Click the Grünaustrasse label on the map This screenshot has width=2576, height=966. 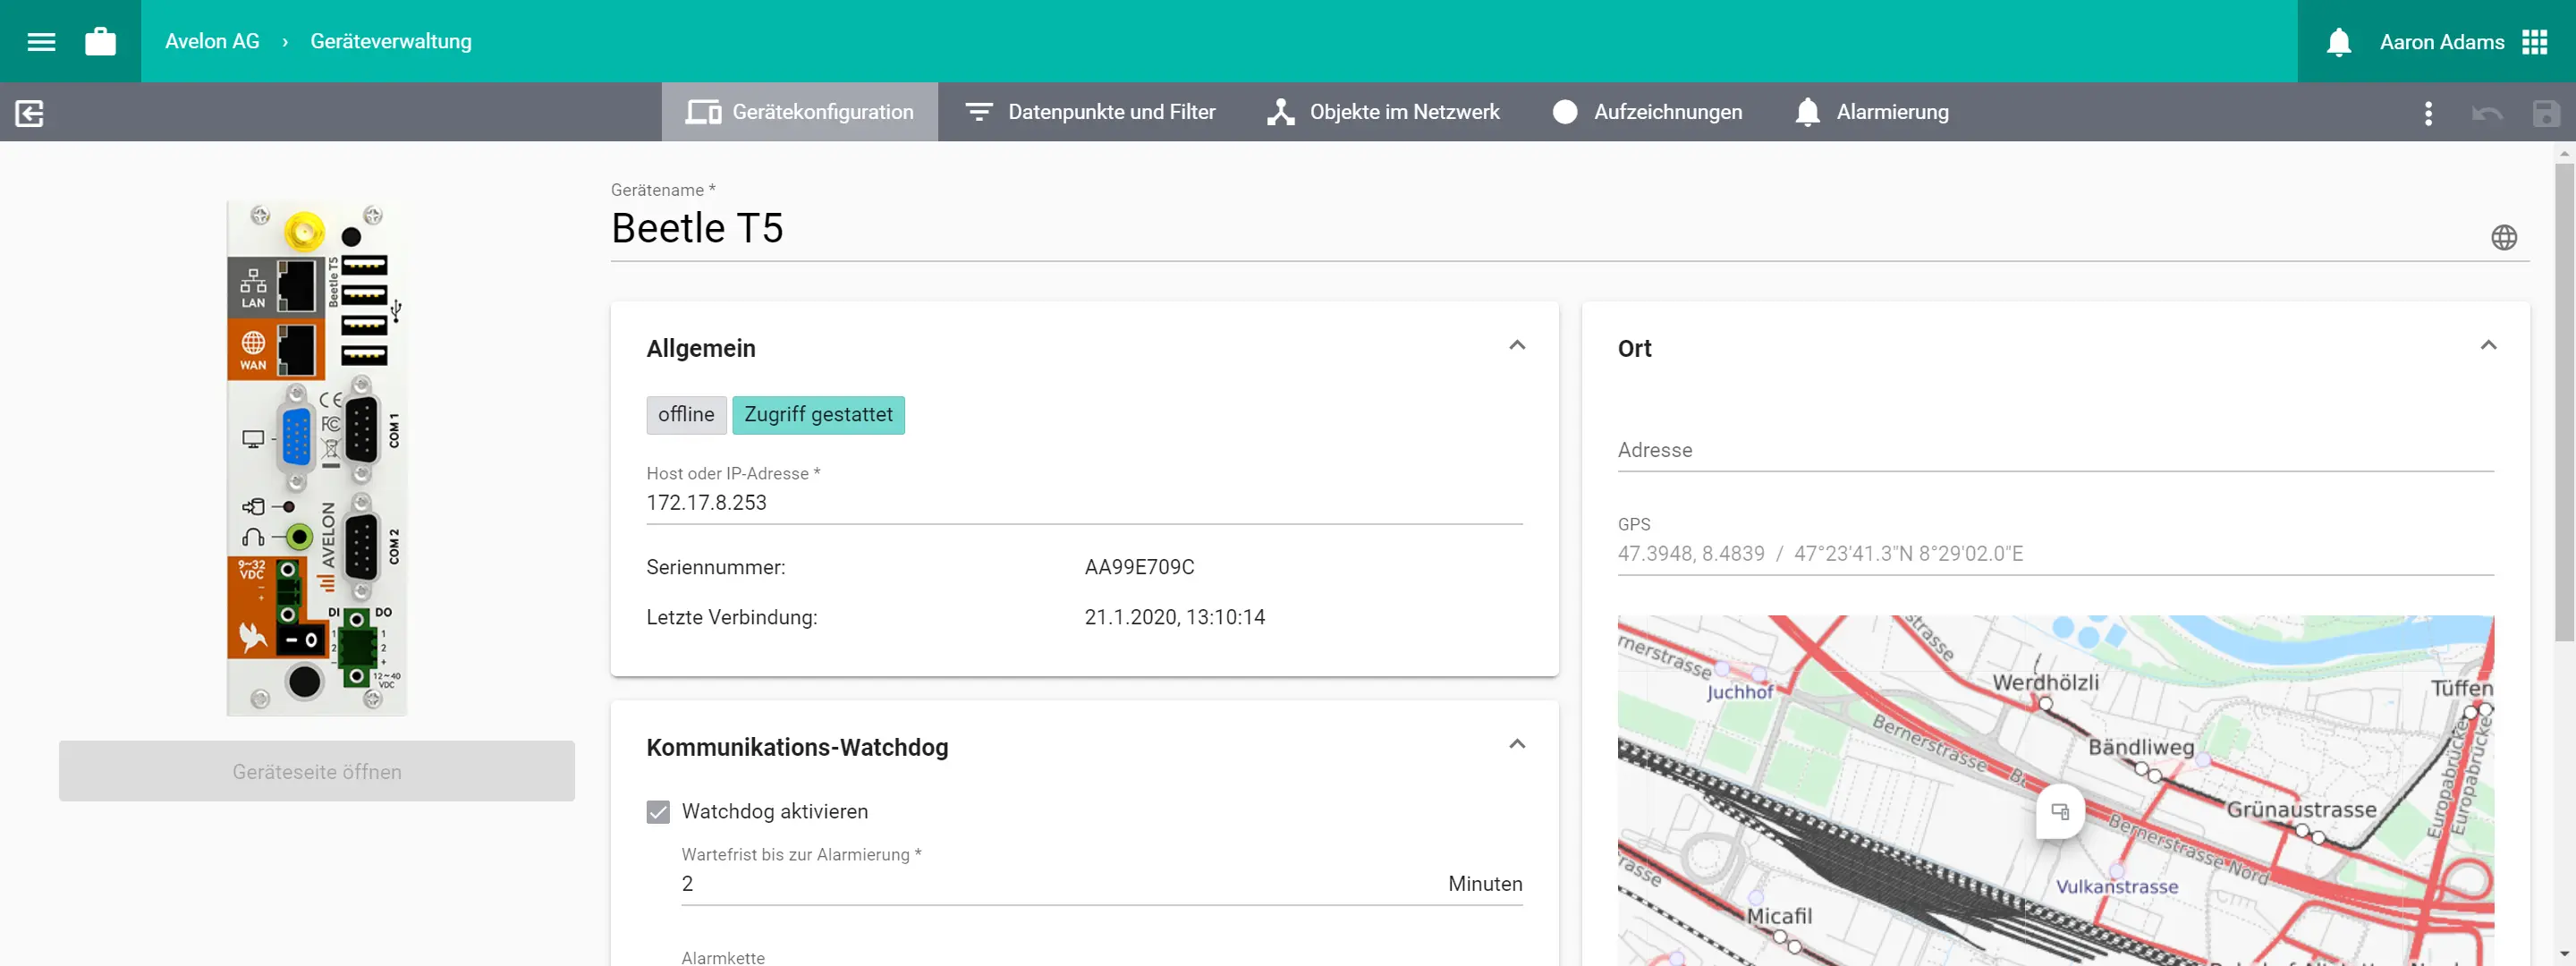click(x=2302, y=809)
